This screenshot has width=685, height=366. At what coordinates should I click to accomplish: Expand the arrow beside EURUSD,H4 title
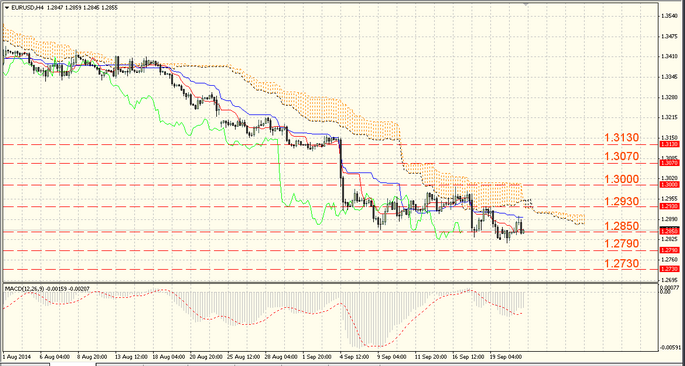pyautogui.click(x=7, y=8)
